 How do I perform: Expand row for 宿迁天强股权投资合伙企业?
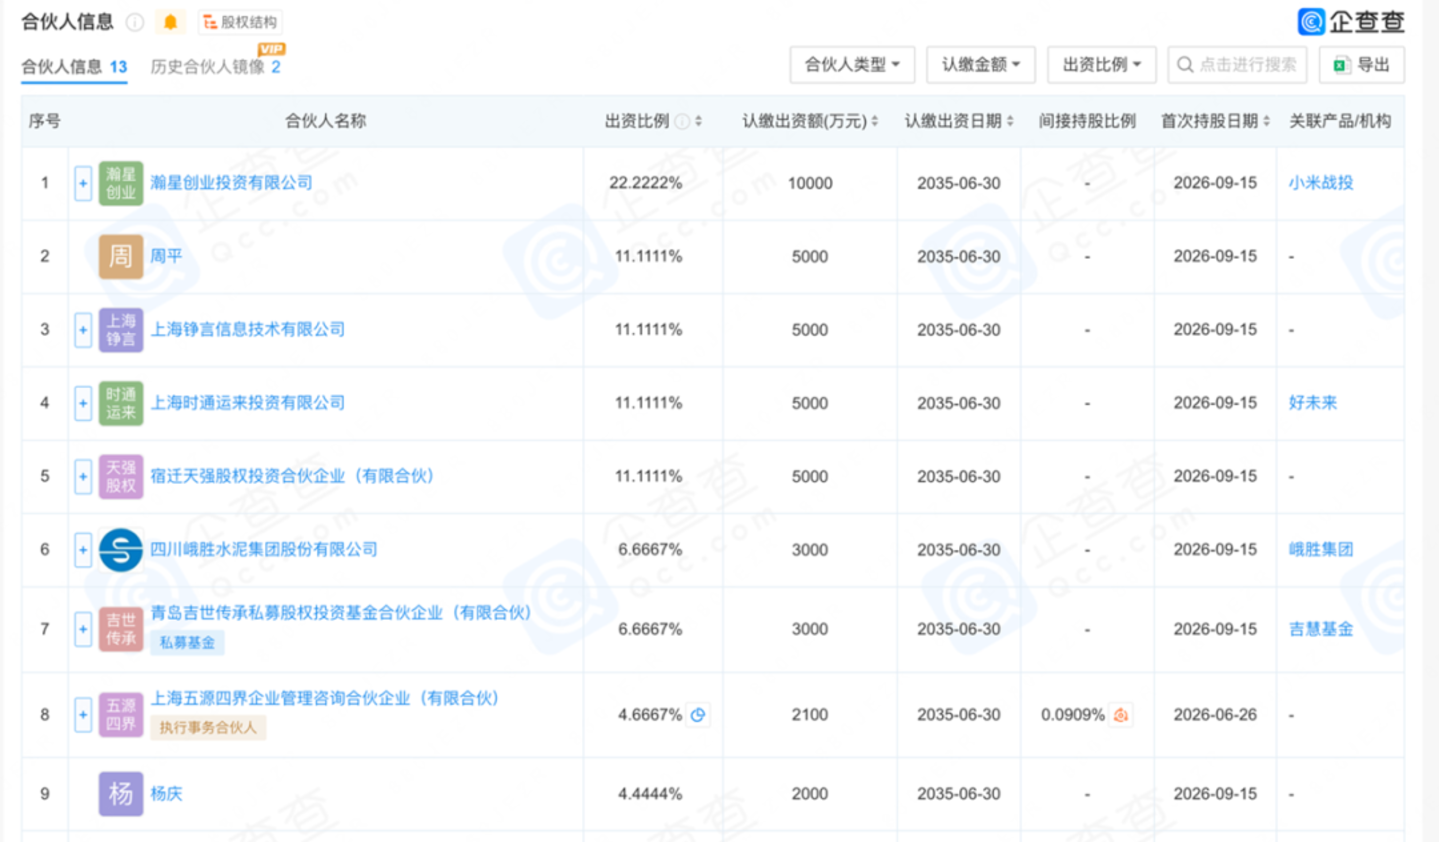coord(83,477)
